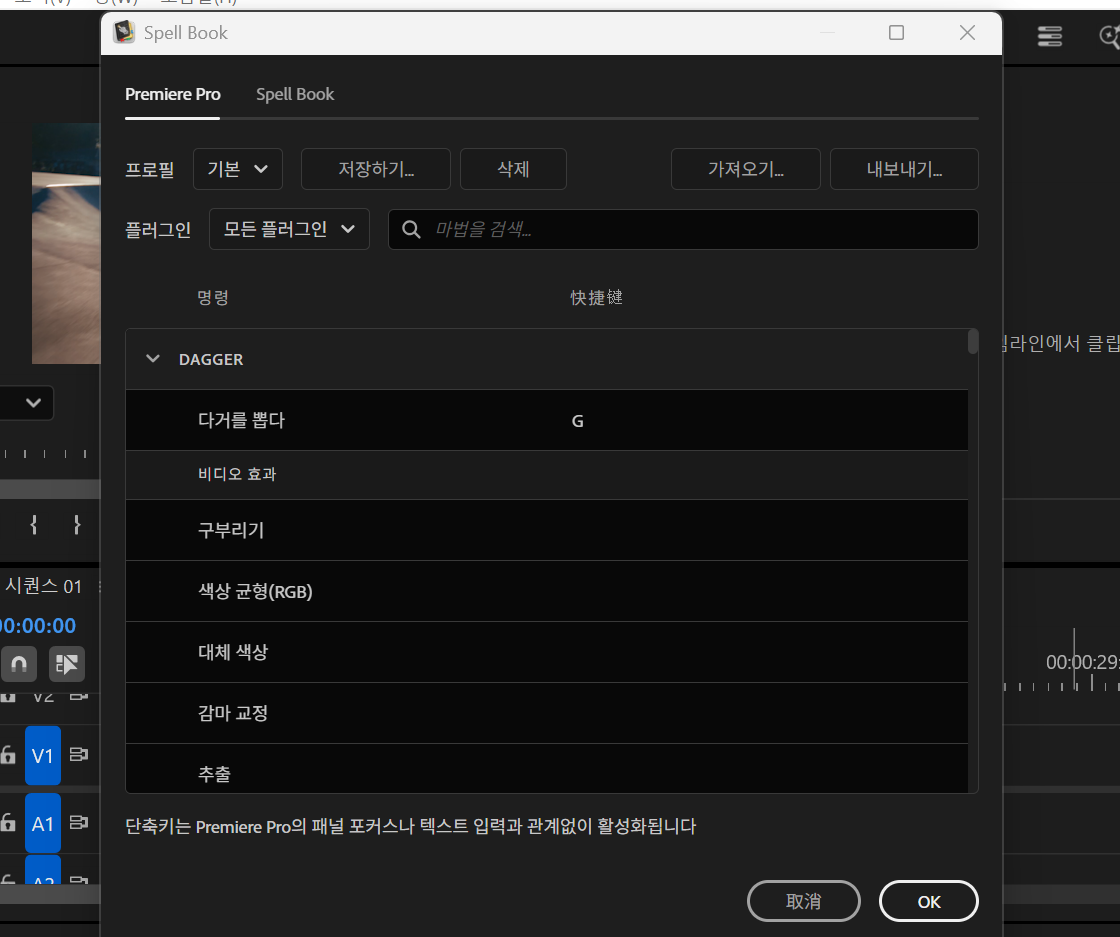
Task: Click the Mark In bracket icon
Action: click(x=34, y=525)
